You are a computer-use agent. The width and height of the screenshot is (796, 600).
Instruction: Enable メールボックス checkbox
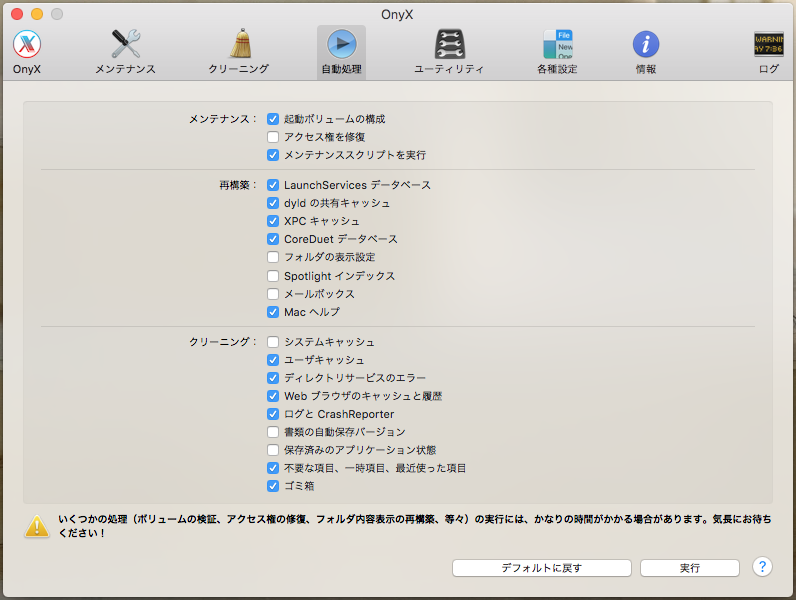coord(273,294)
